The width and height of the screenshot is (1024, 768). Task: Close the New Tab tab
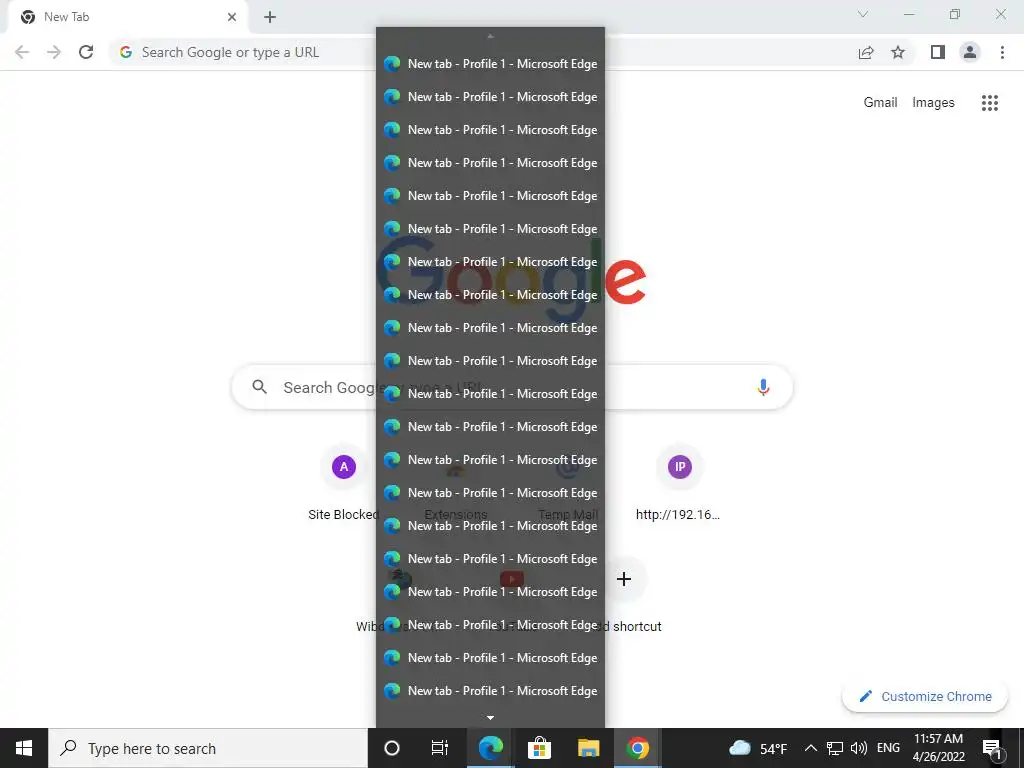coord(232,17)
